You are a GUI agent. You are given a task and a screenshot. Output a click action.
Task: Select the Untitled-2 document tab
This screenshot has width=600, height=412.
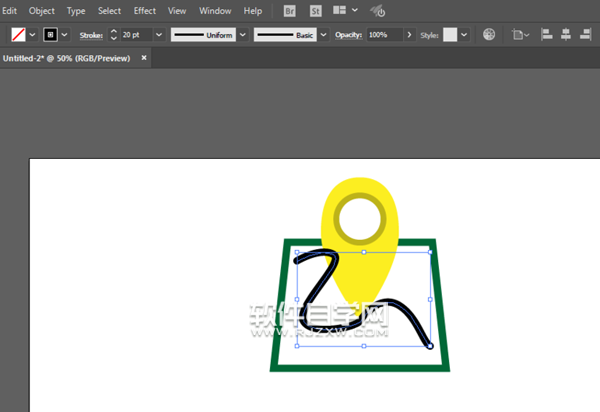coord(66,58)
